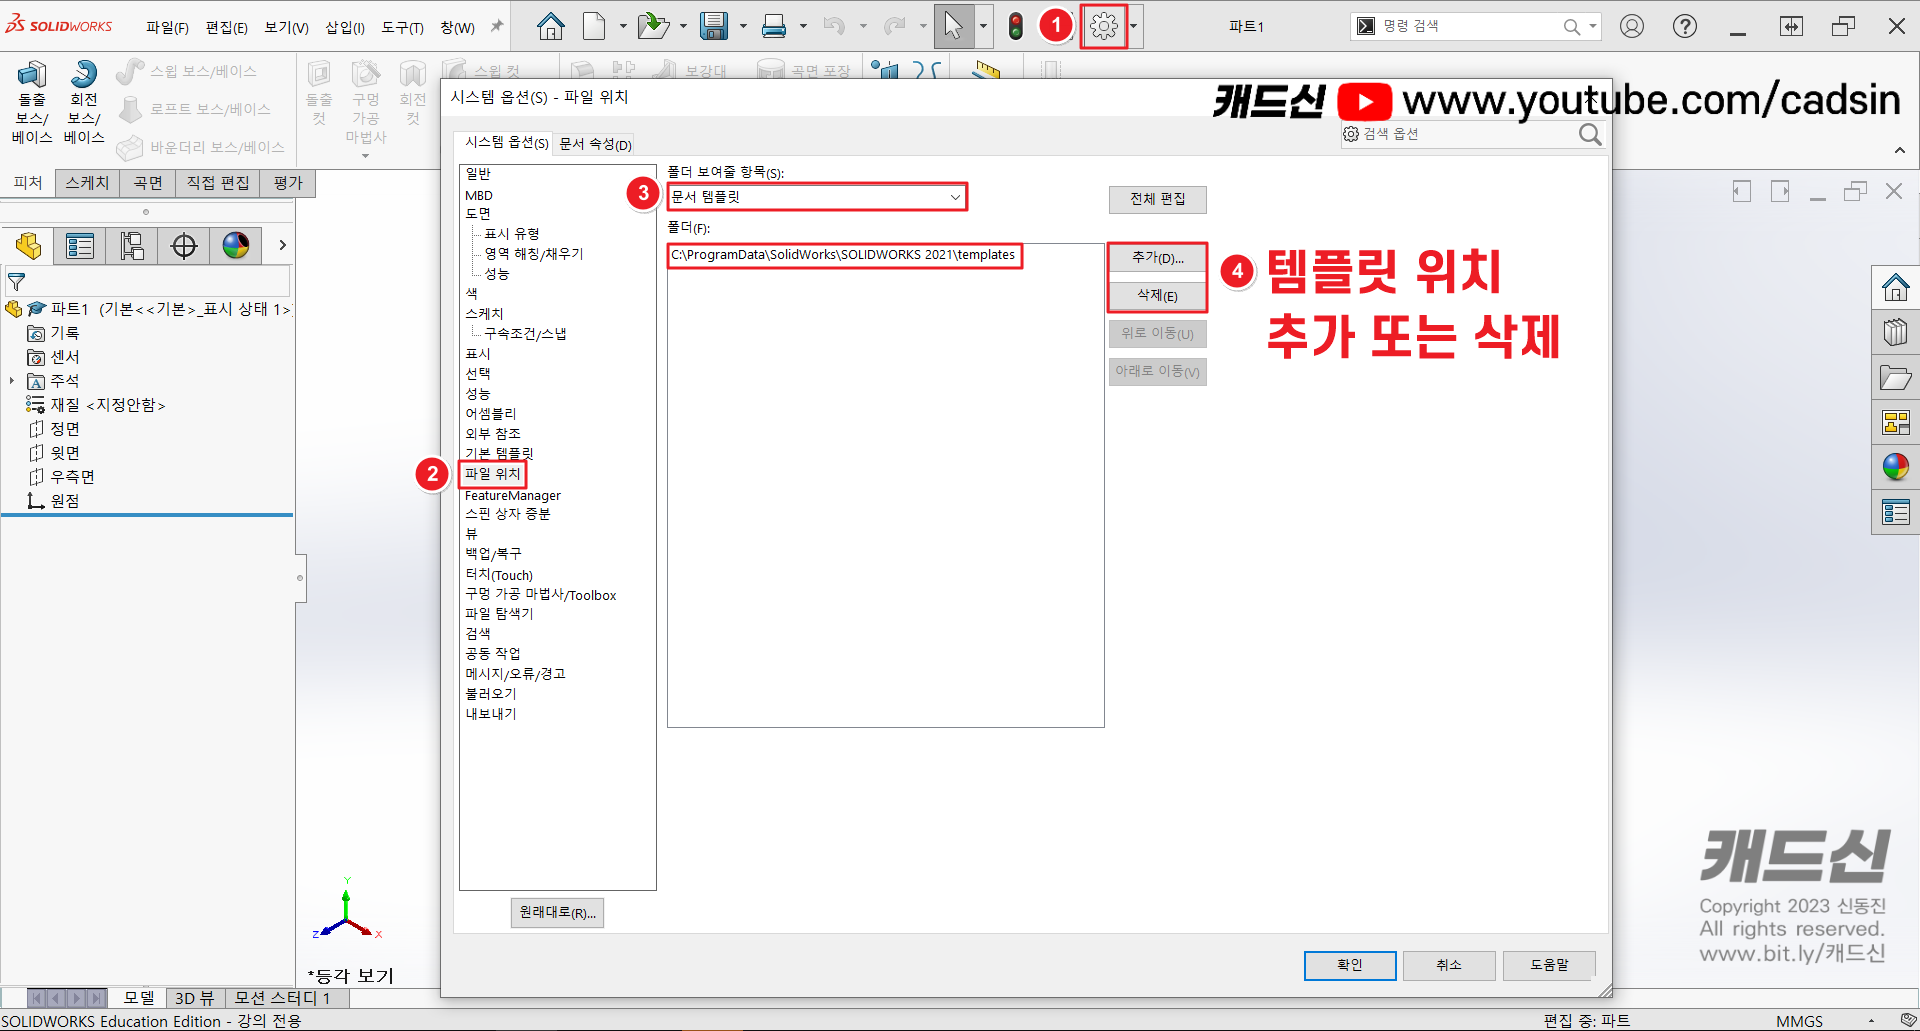
Task: Open SOLIDWORKS Resources home icon in task pane
Action: pyautogui.click(x=1895, y=288)
